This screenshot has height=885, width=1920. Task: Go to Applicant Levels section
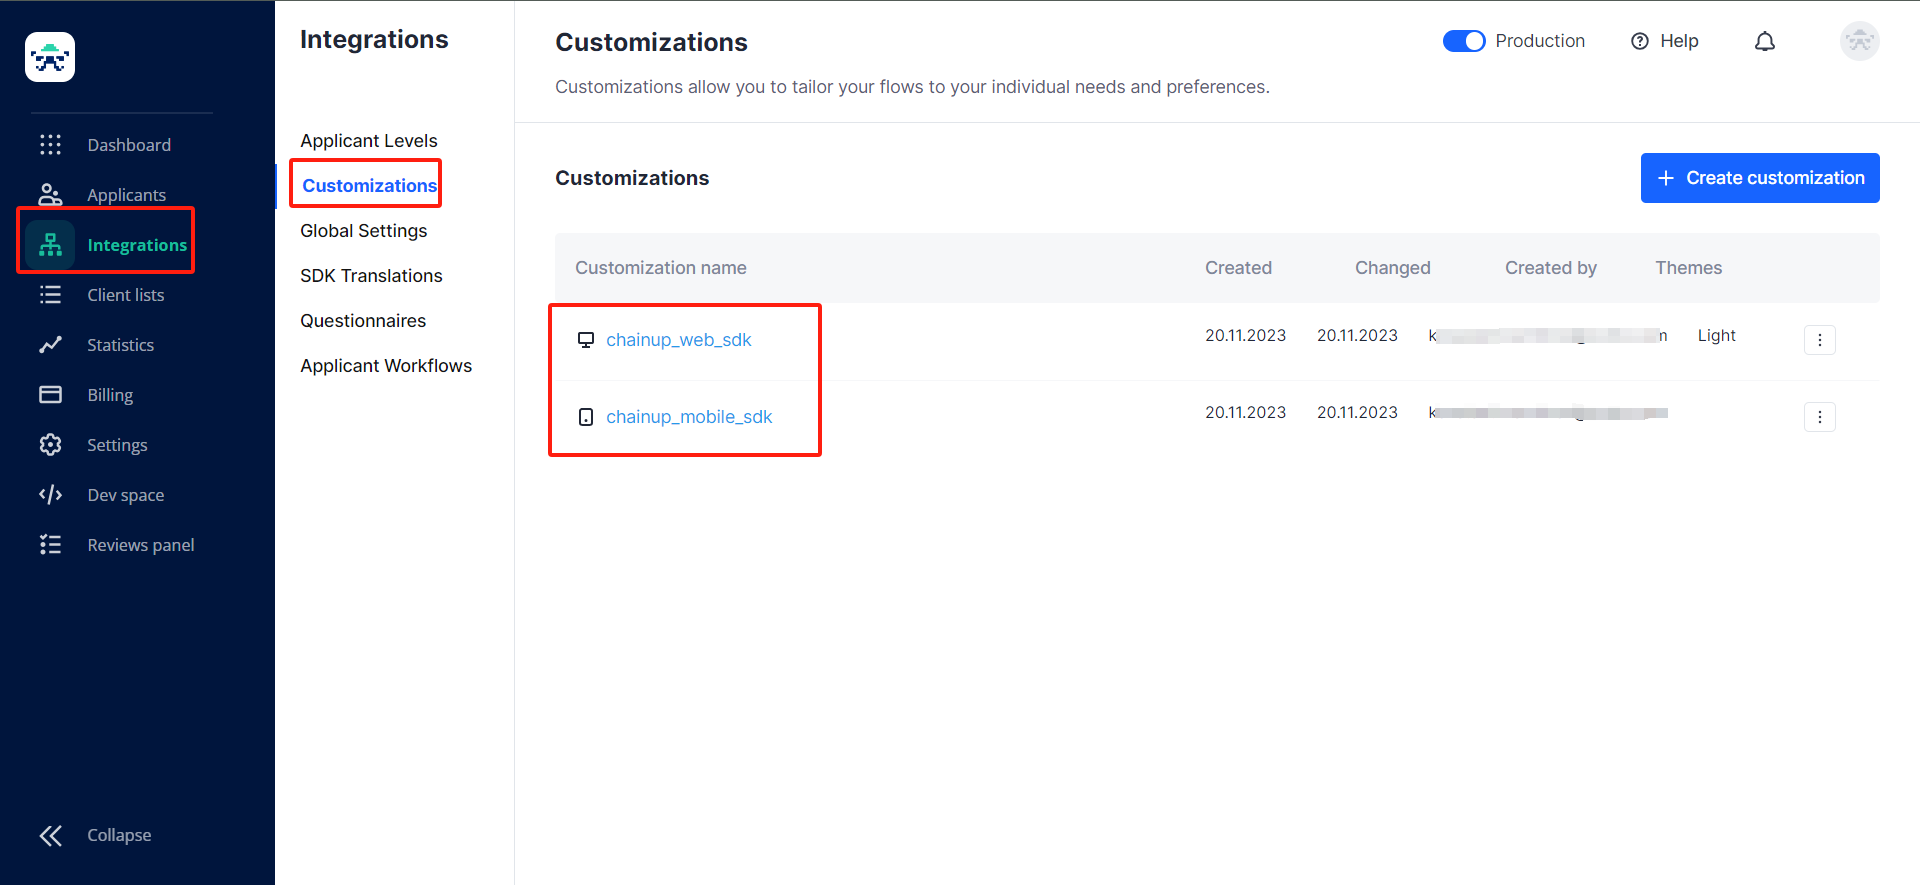[369, 141]
